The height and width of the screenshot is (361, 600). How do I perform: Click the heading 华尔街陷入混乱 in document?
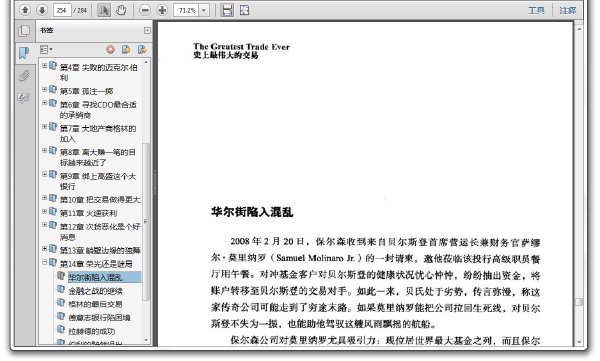(x=252, y=212)
